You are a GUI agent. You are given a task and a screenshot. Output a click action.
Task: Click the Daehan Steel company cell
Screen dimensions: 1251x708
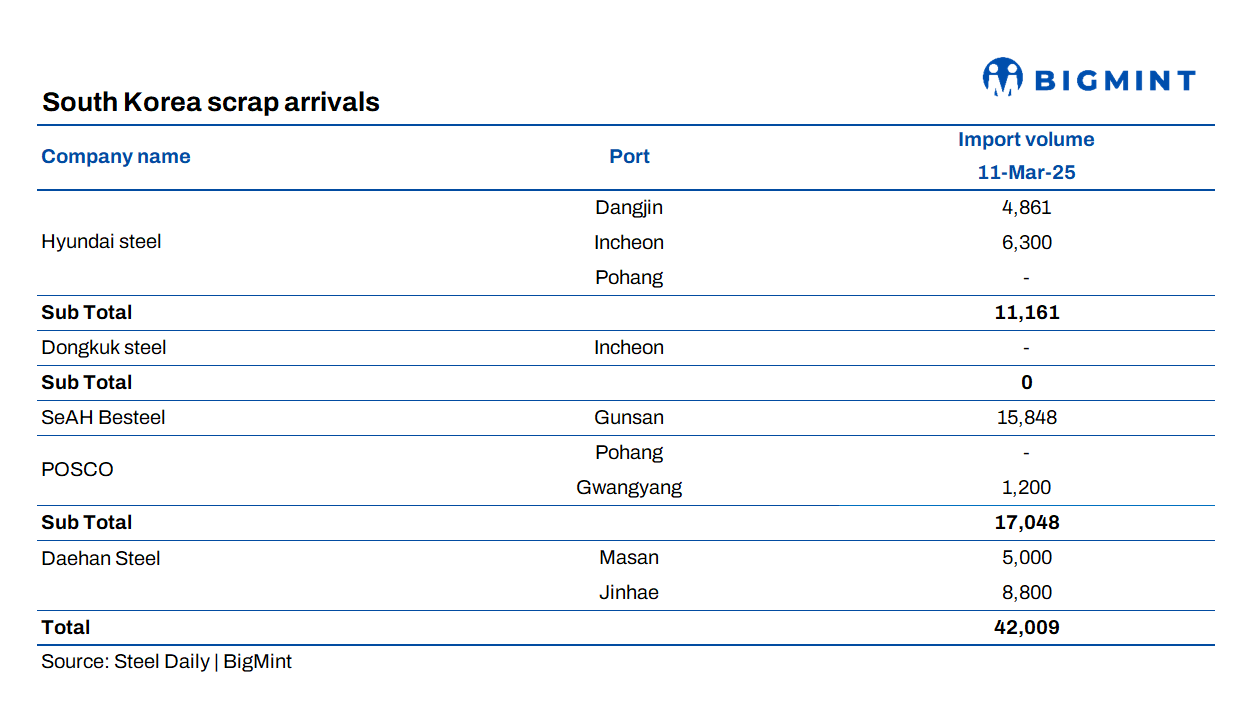(101, 558)
